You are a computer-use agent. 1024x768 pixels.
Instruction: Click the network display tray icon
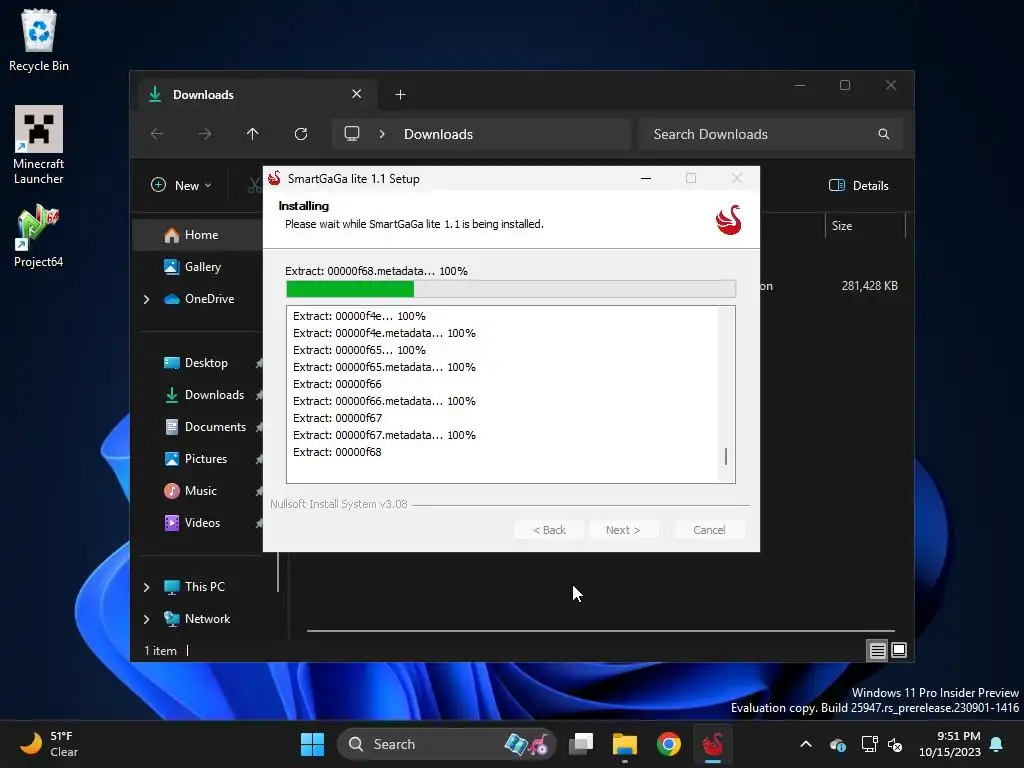coord(869,744)
